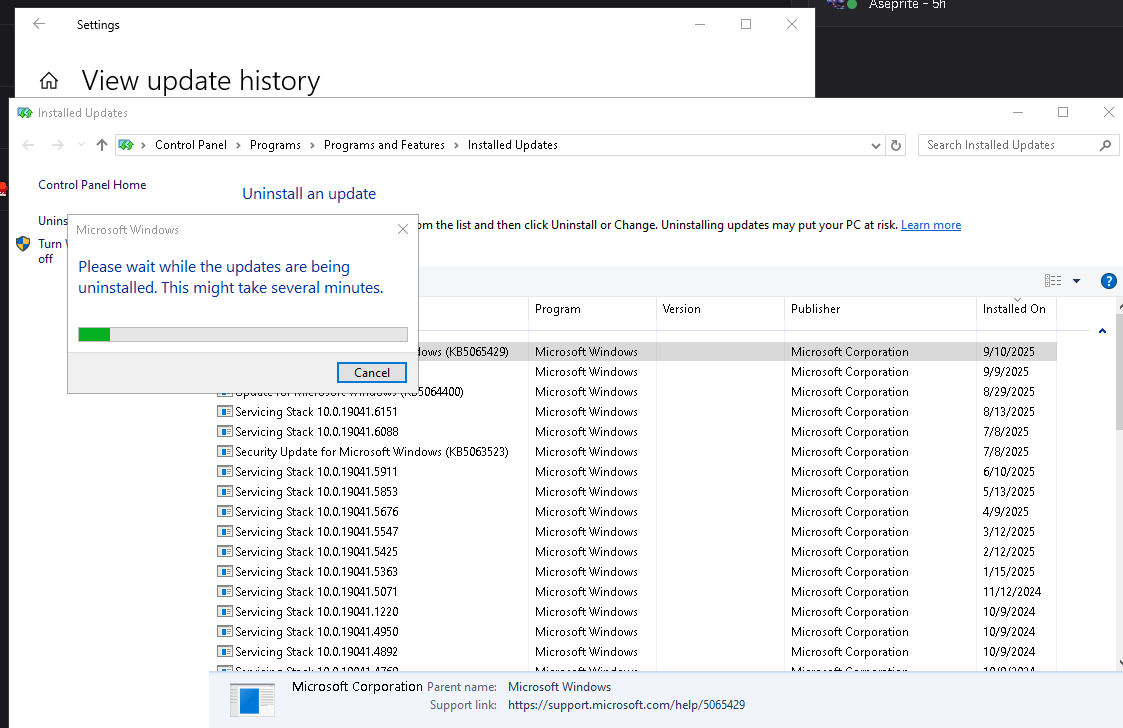
Task: Open the recent locations dropdown arrow
Action: point(81,145)
